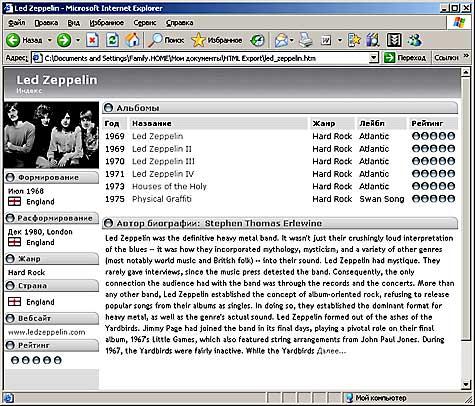Screen dimensions: 475x406
Task: Click the green Forward arrow button
Action: (x=64, y=40)
